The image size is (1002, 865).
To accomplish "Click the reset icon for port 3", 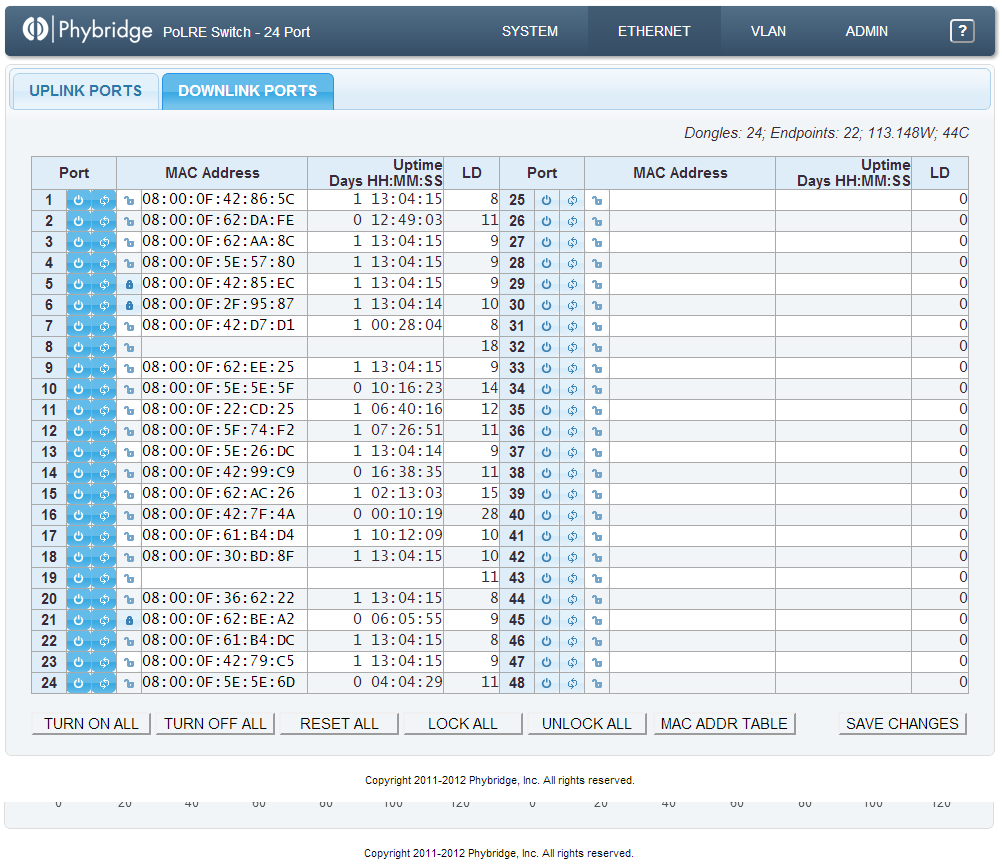I will [x=104, y=242].
